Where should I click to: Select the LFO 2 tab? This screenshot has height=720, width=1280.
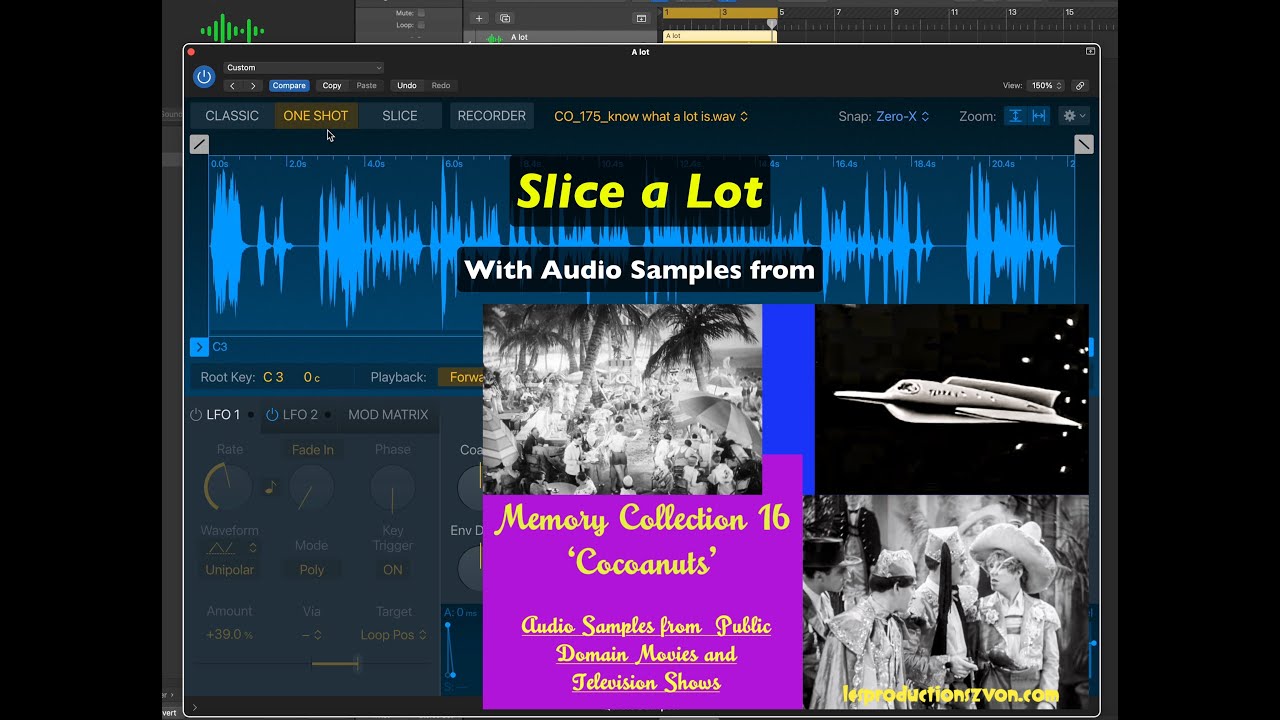(300, 415)
